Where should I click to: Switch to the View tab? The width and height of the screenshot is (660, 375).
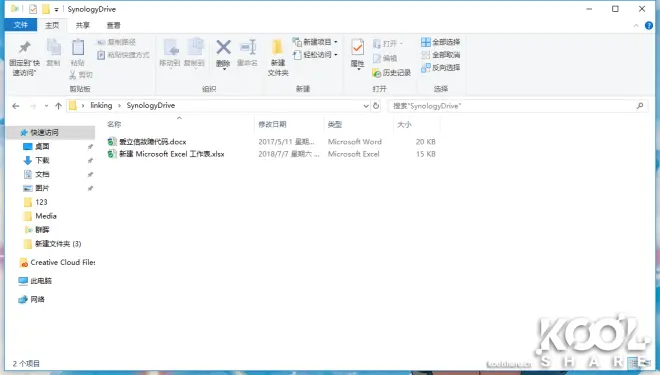[113, 25]
